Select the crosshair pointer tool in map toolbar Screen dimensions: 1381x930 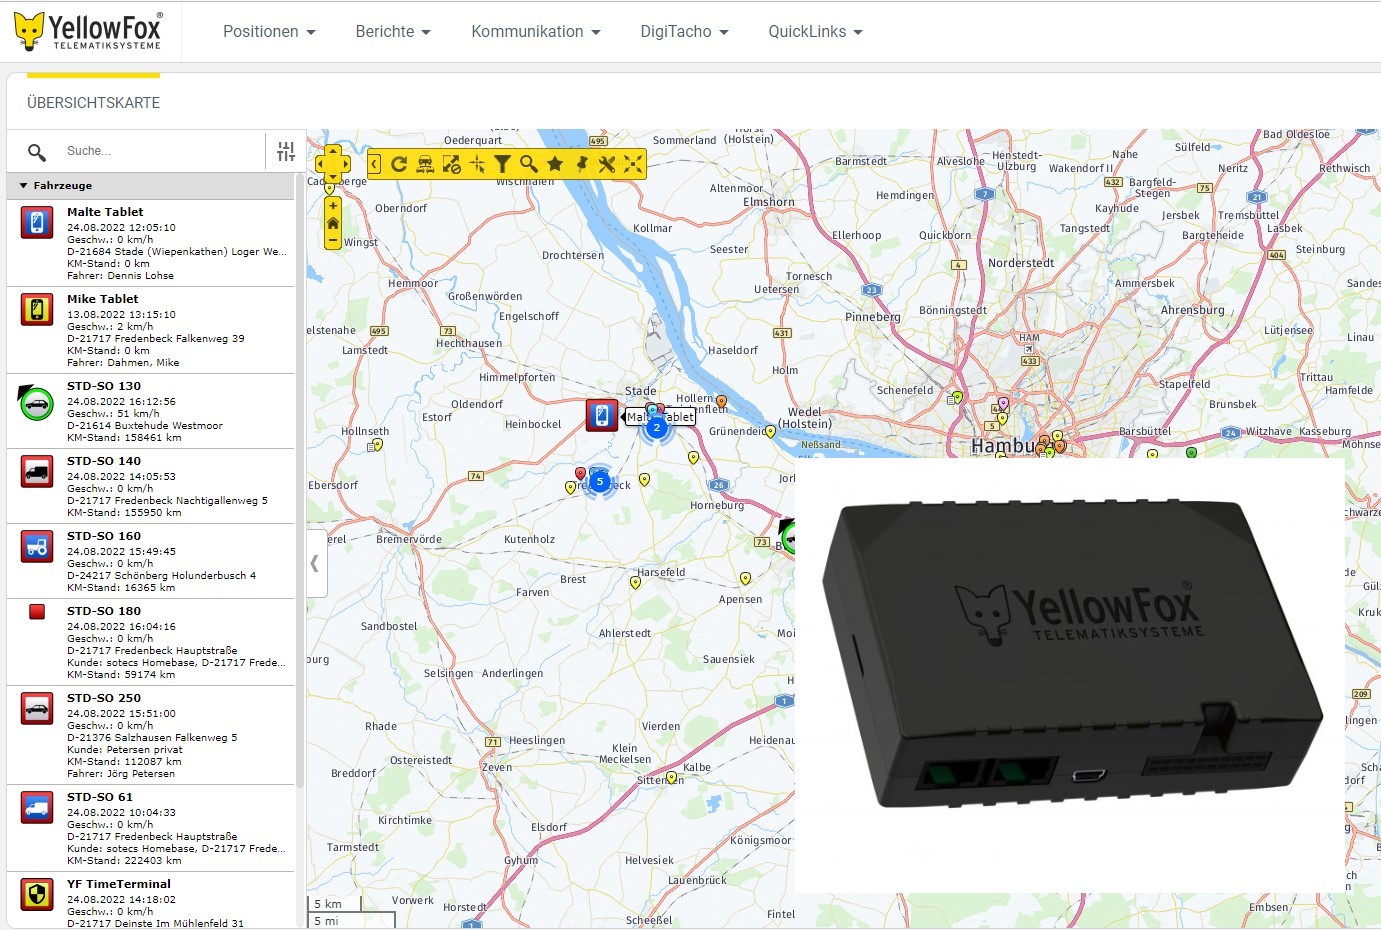[477, 164]
